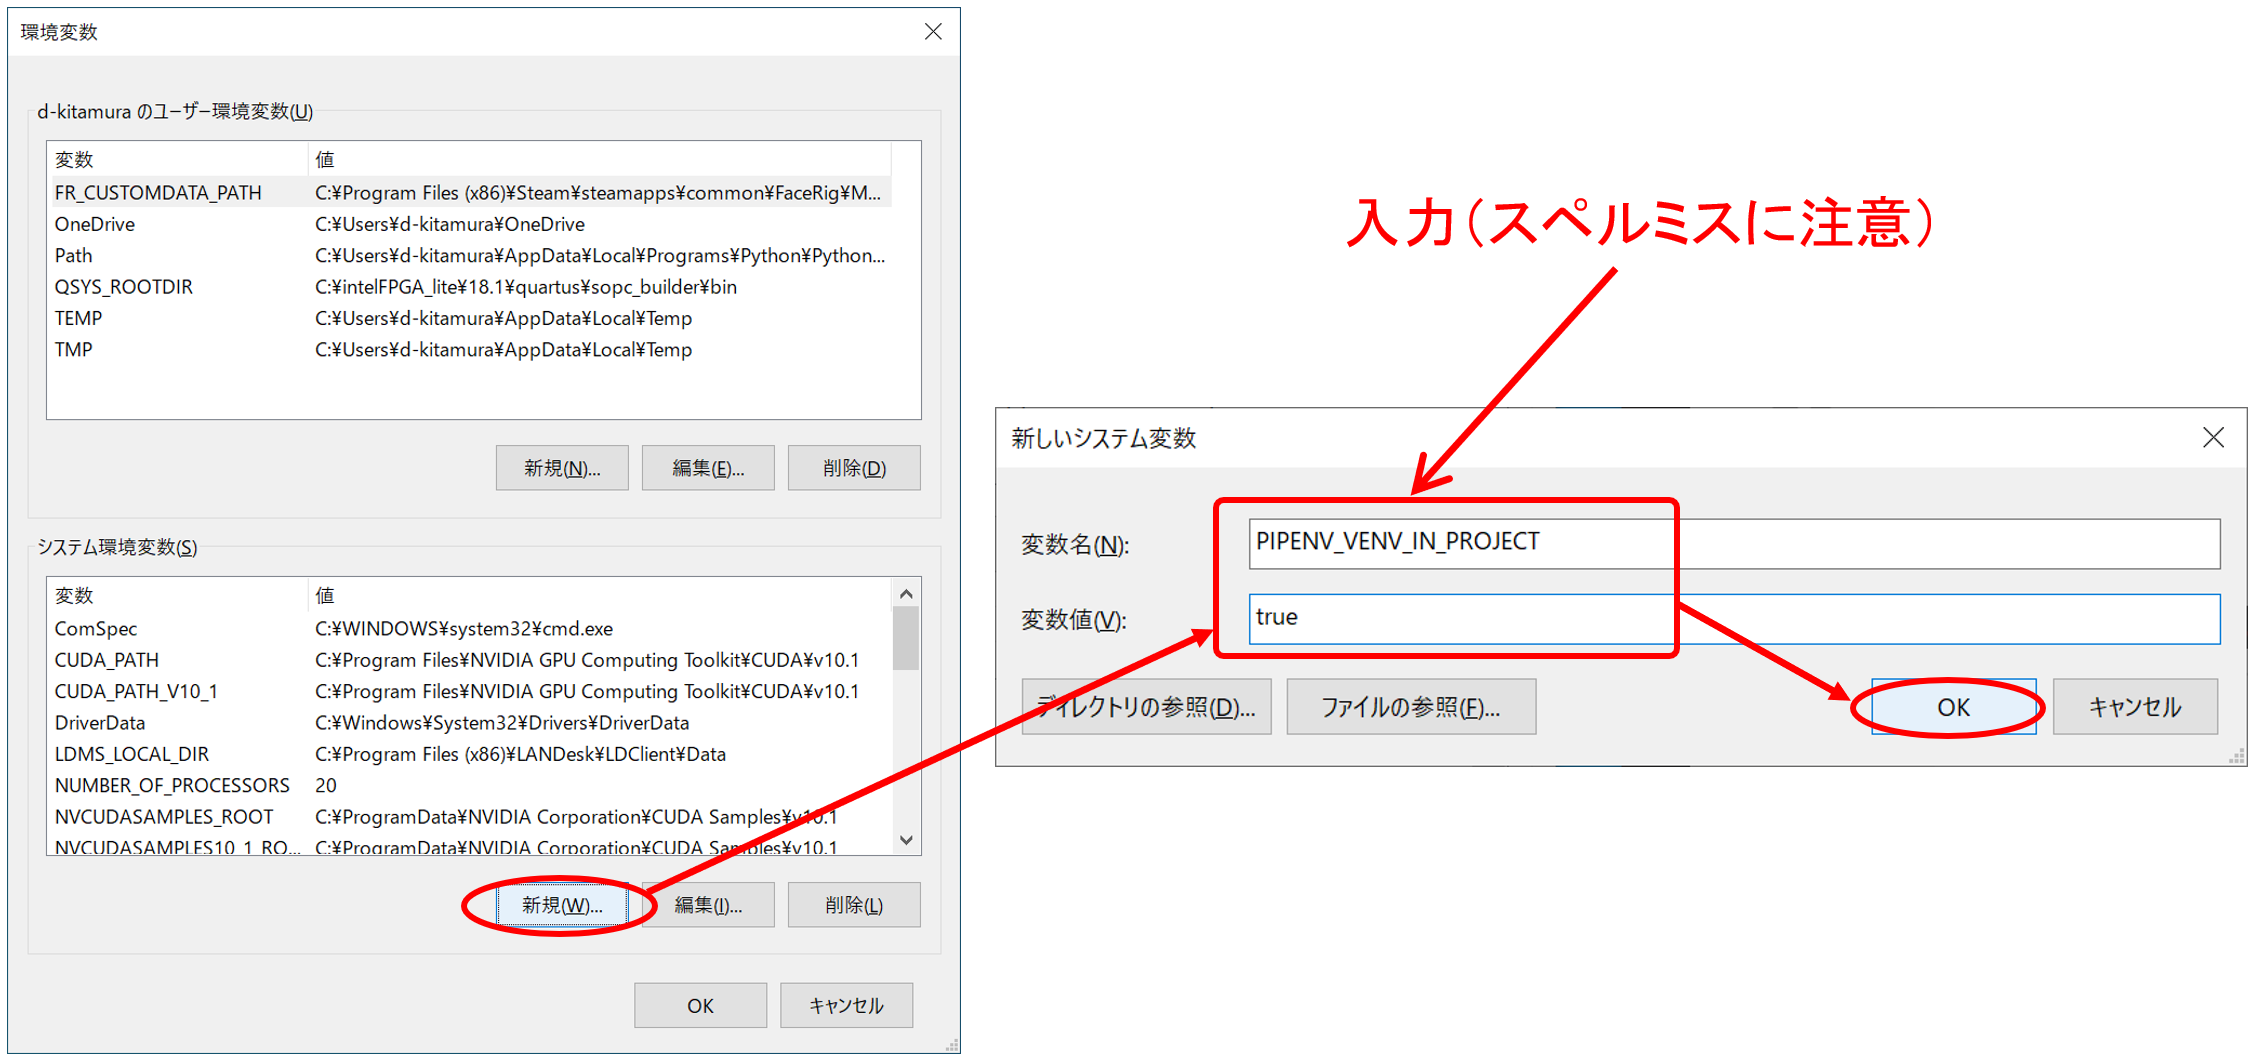
Task: Select ComSpec system variable row
Action: click(471, 629)
